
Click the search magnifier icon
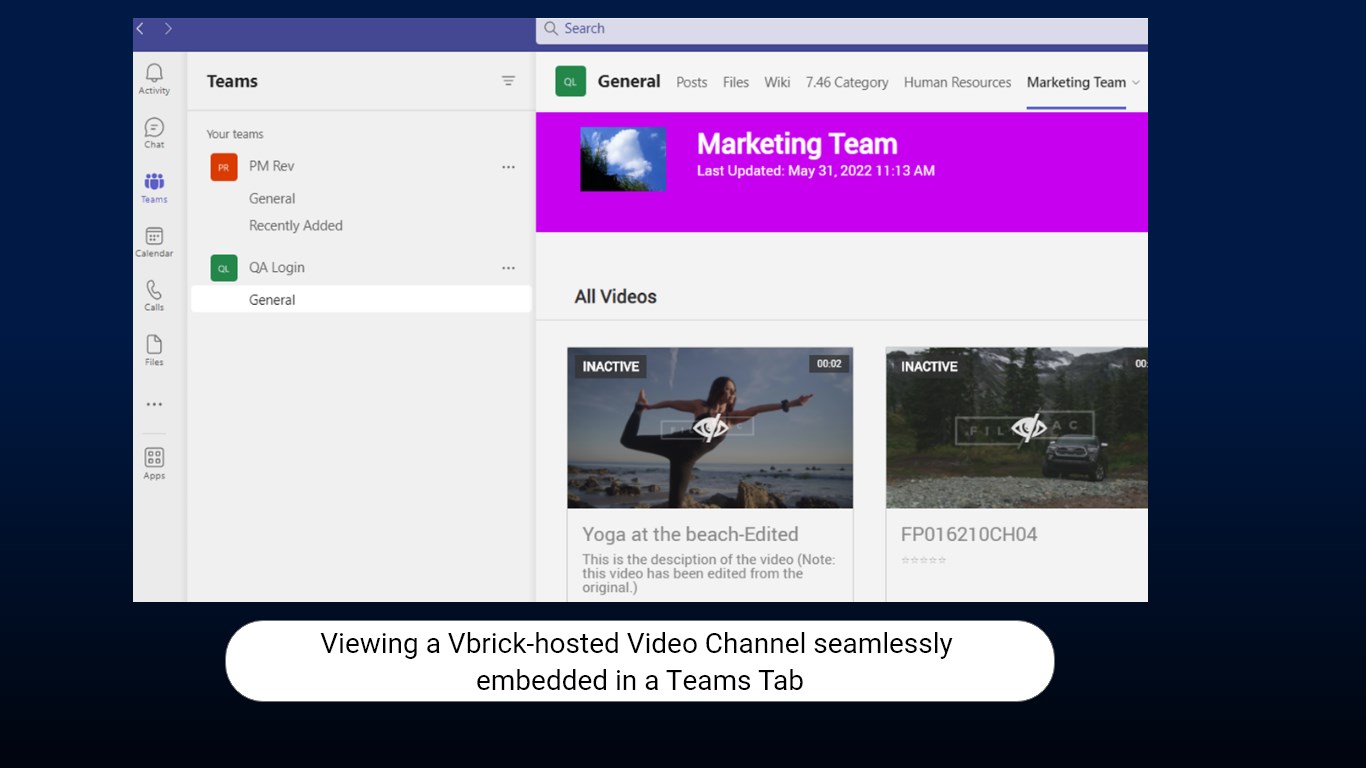[551, 29]
